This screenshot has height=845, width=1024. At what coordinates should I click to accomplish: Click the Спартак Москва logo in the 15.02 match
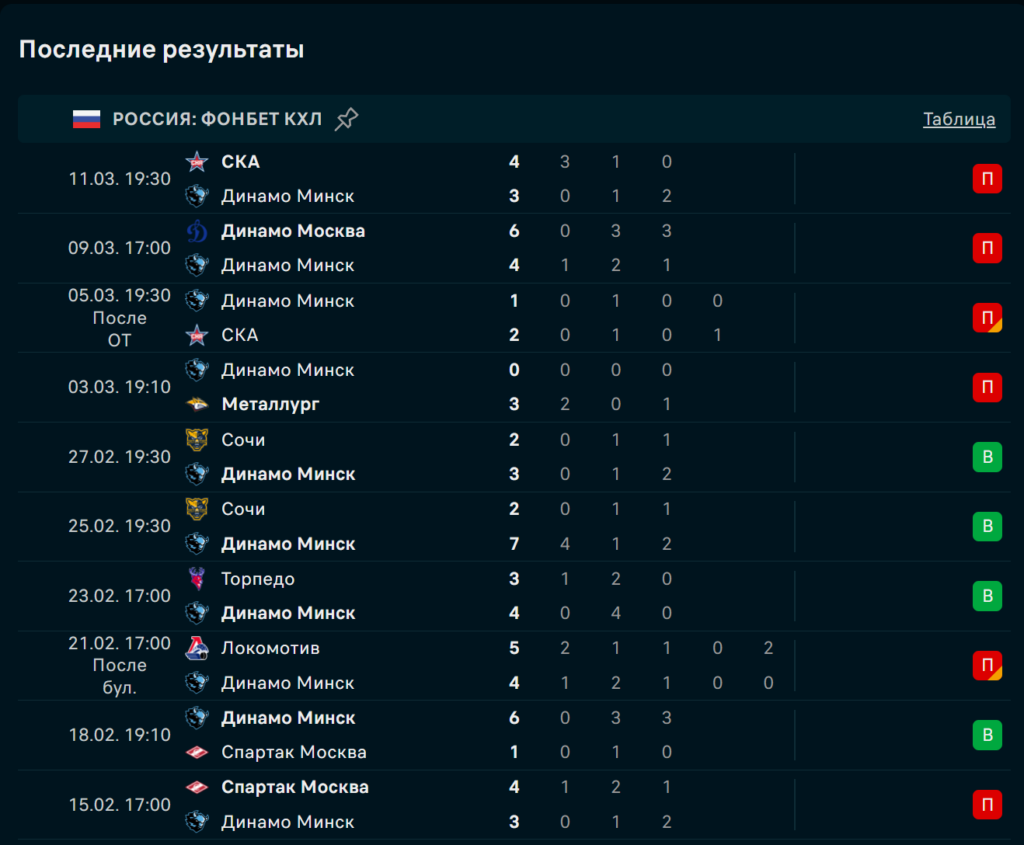click(x=197, y=787)
